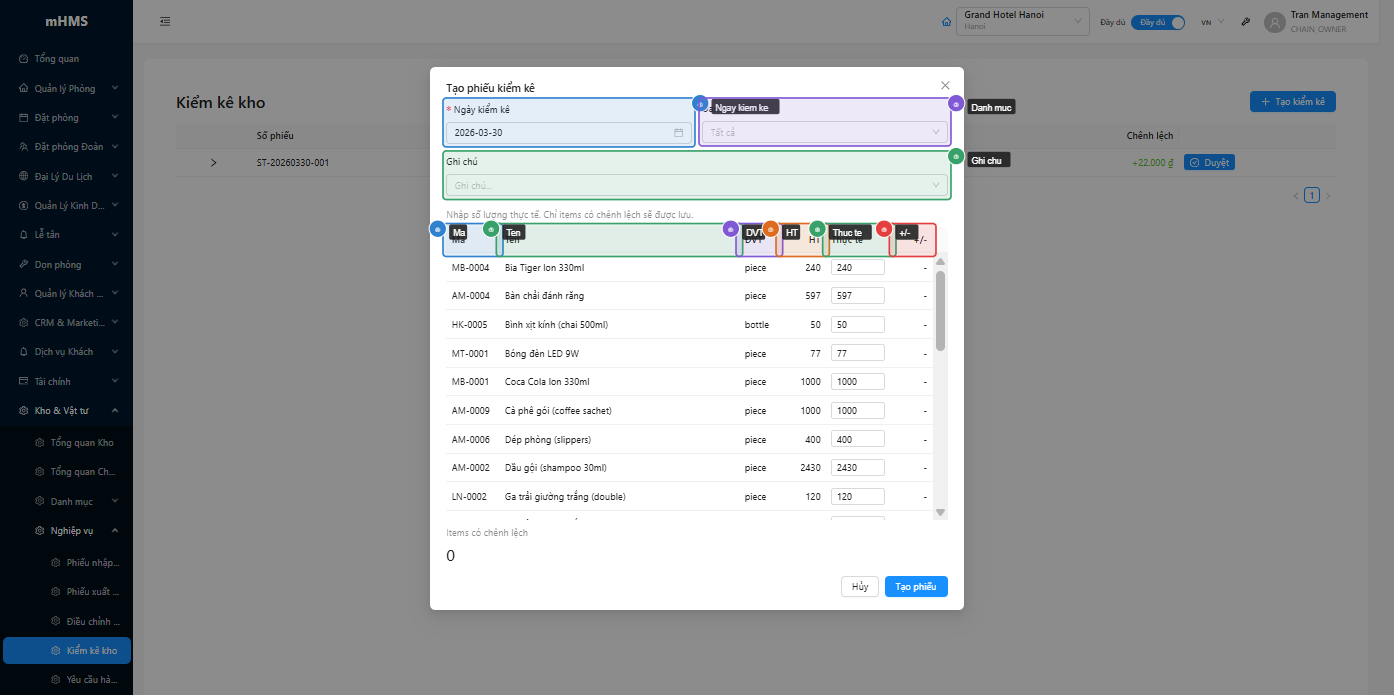This screenshot has width=1394, height=695.
Task: Click the Hủy button
Action: coord(859,587)
